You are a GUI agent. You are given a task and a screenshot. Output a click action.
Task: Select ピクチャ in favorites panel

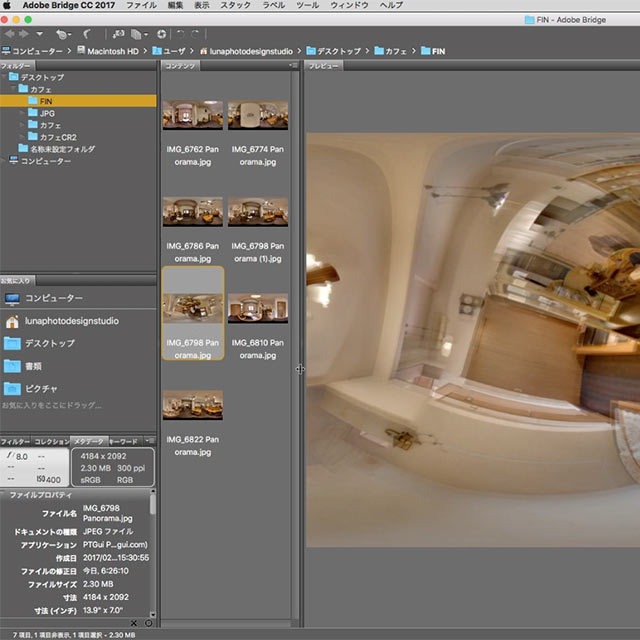tap(41, 388)
